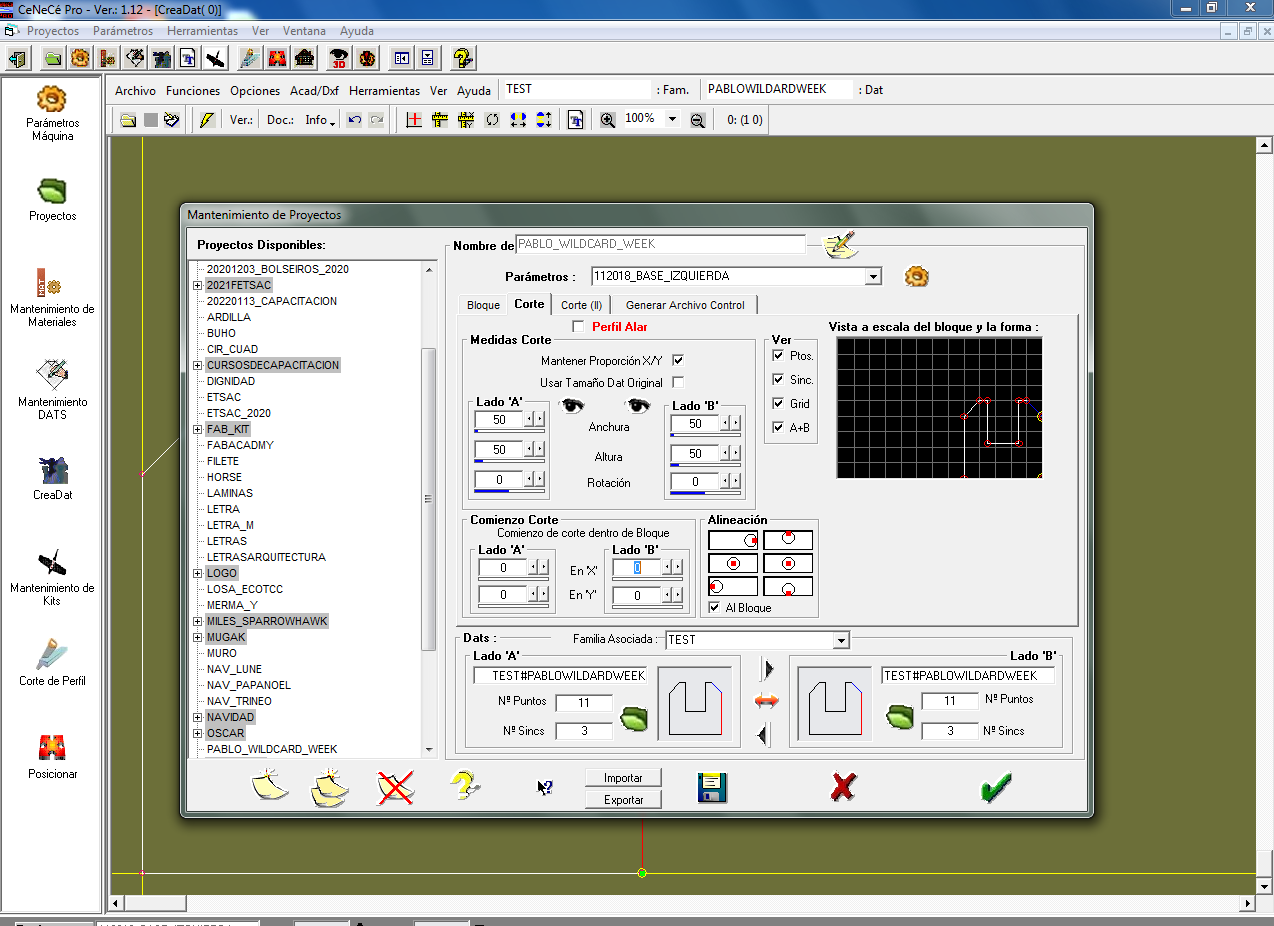Click the Lado 'A' Altura slider bar
The width and height of the screenshot is (1274, 926).
pyautogui.click(x=510, y=461)
